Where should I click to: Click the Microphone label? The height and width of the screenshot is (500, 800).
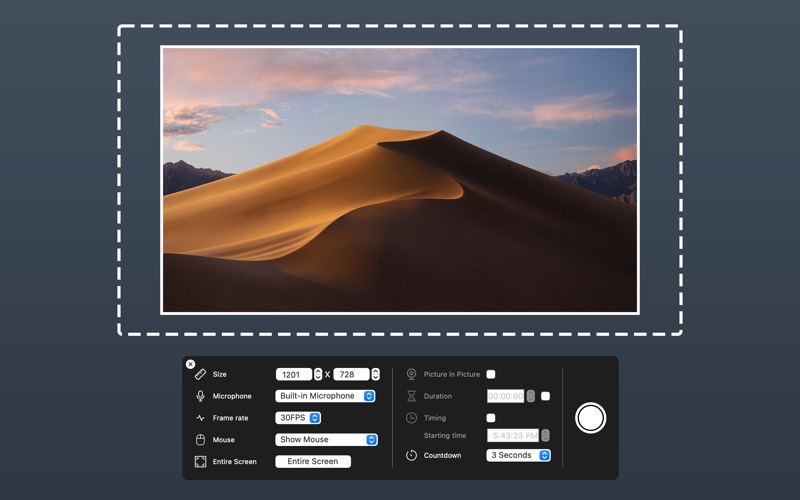232,396
